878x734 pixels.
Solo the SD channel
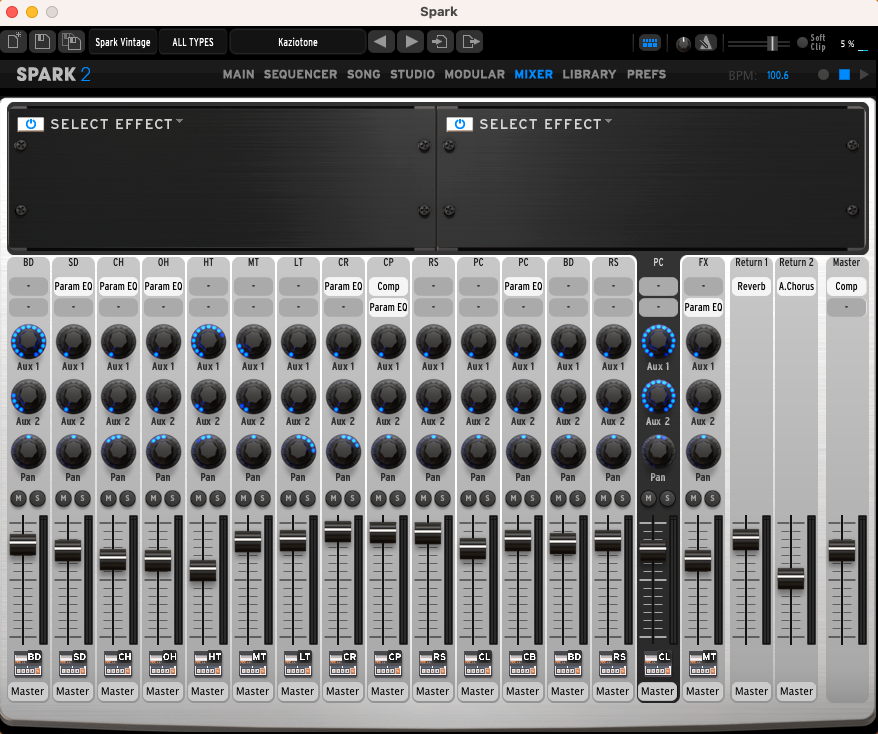click(82, 498)
